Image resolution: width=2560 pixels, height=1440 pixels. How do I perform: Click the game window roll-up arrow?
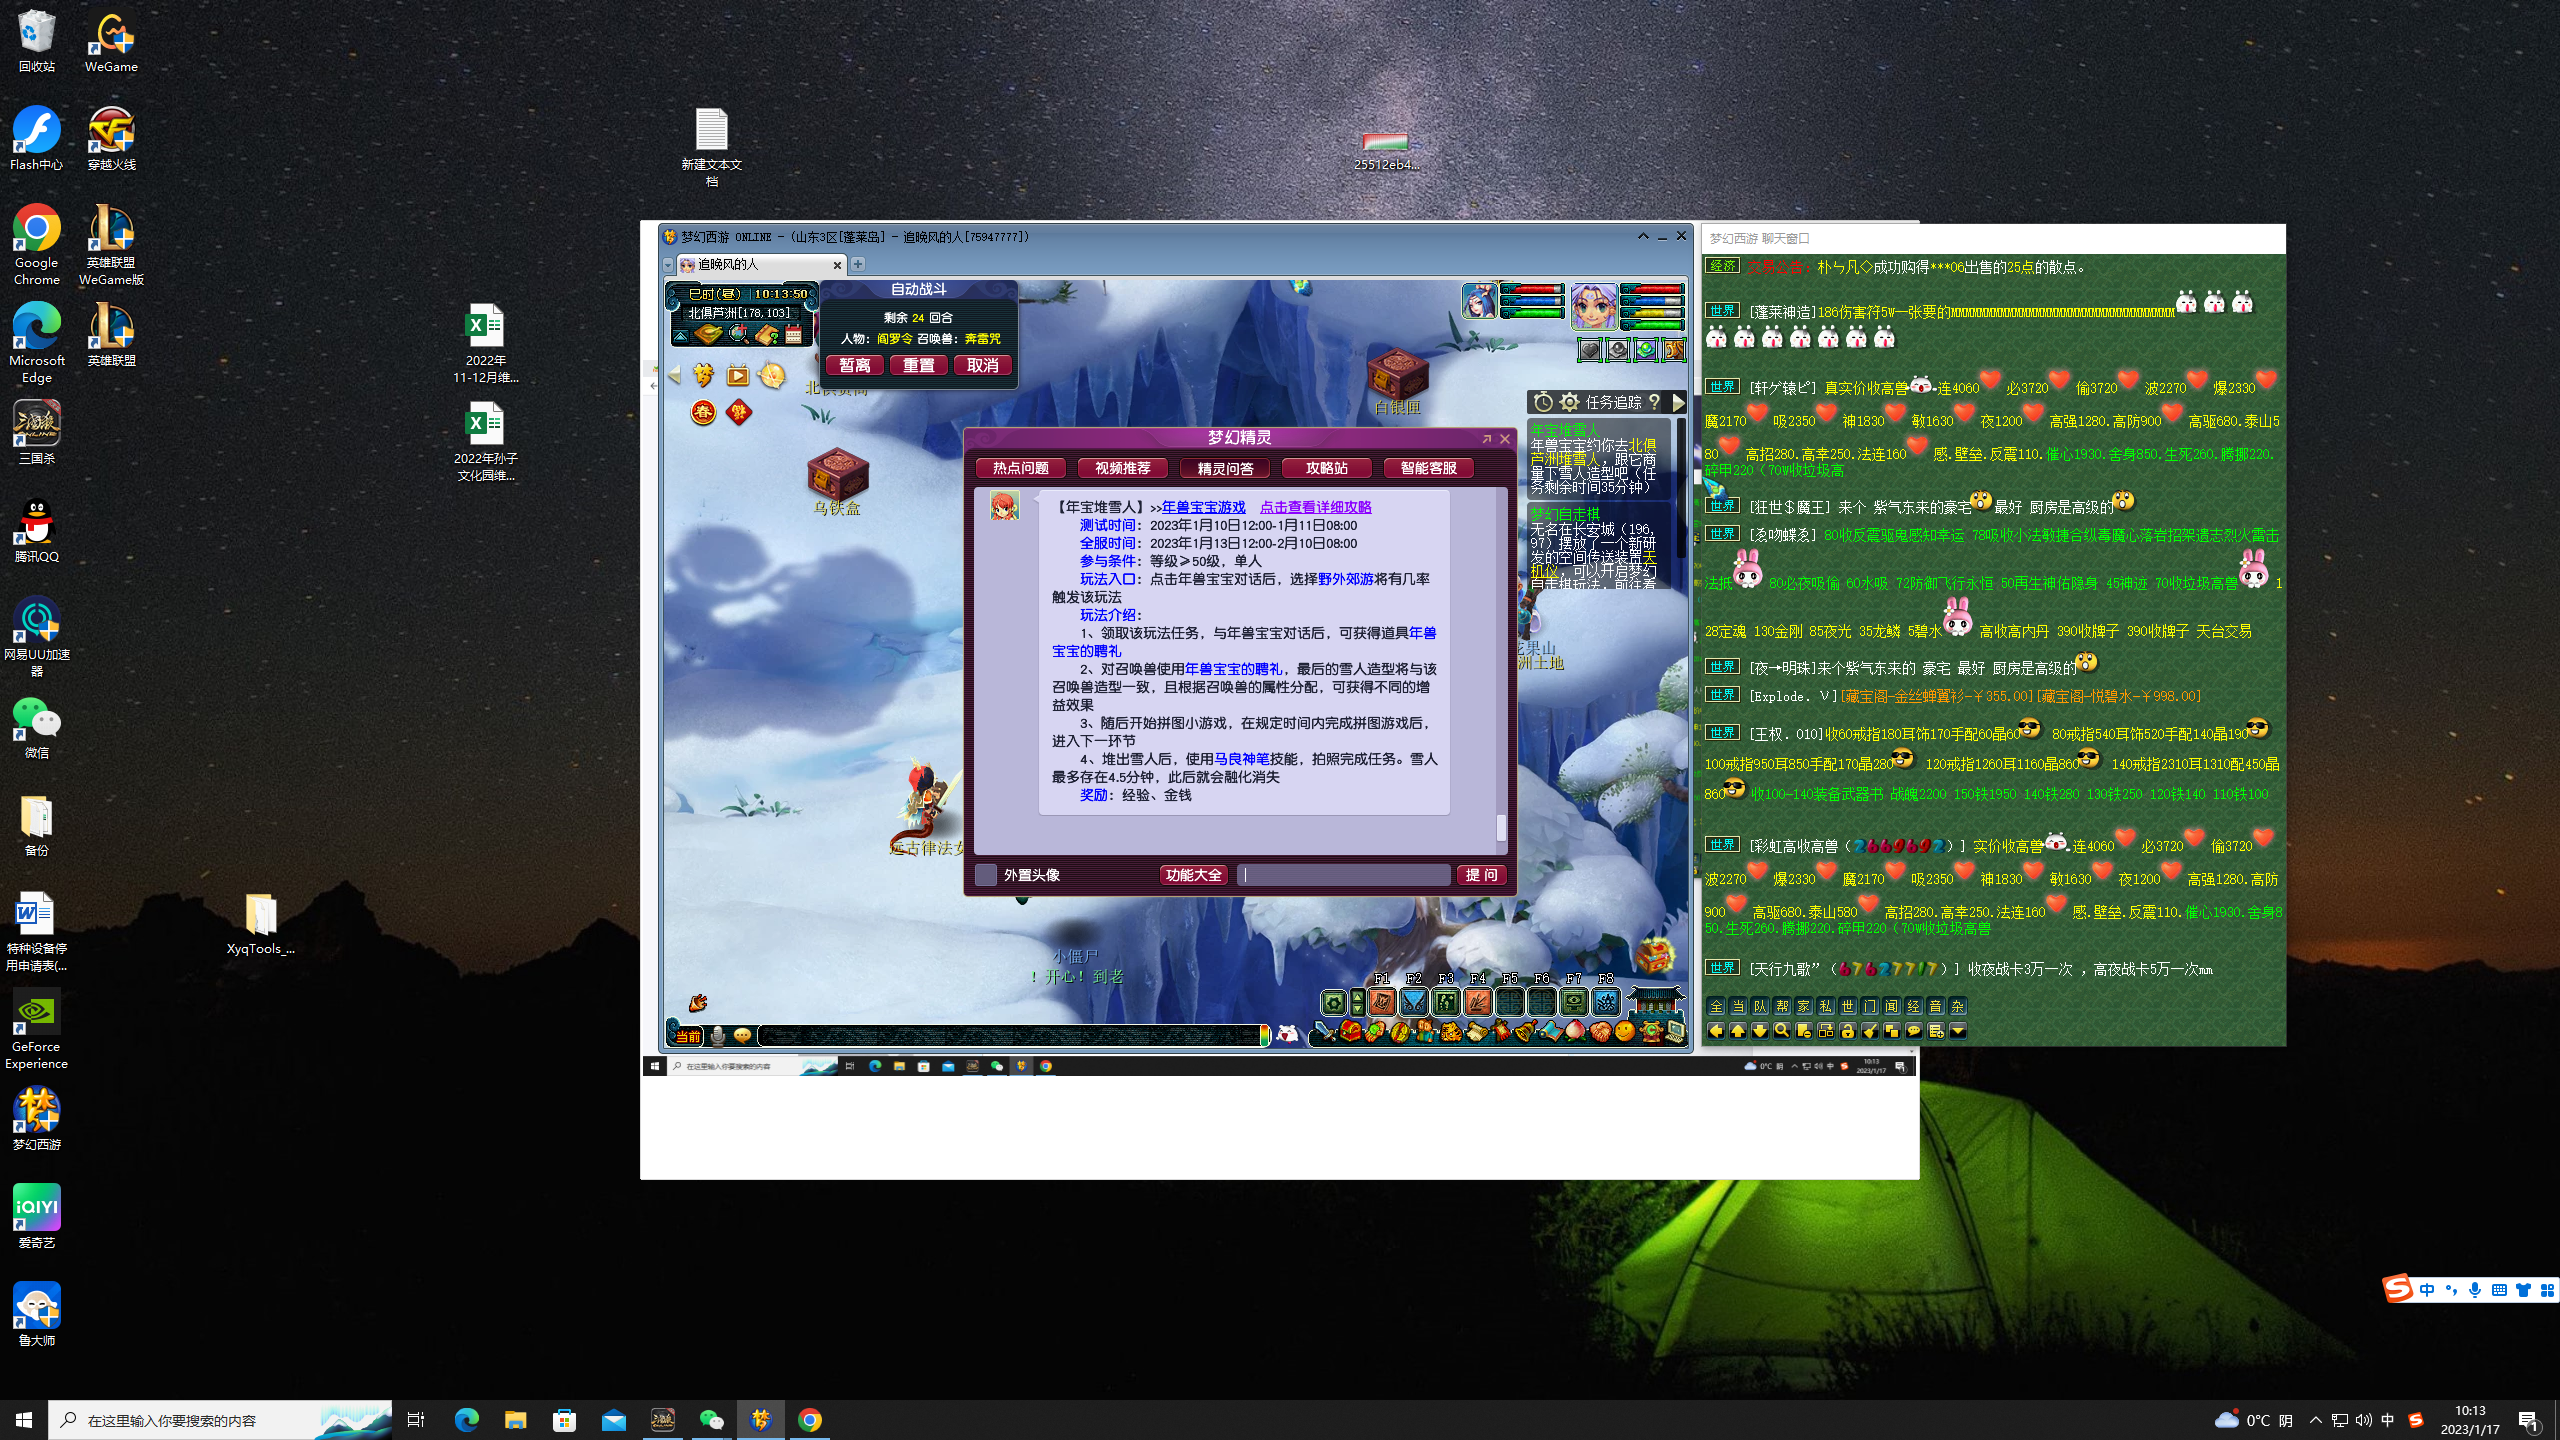point(1643,236)
